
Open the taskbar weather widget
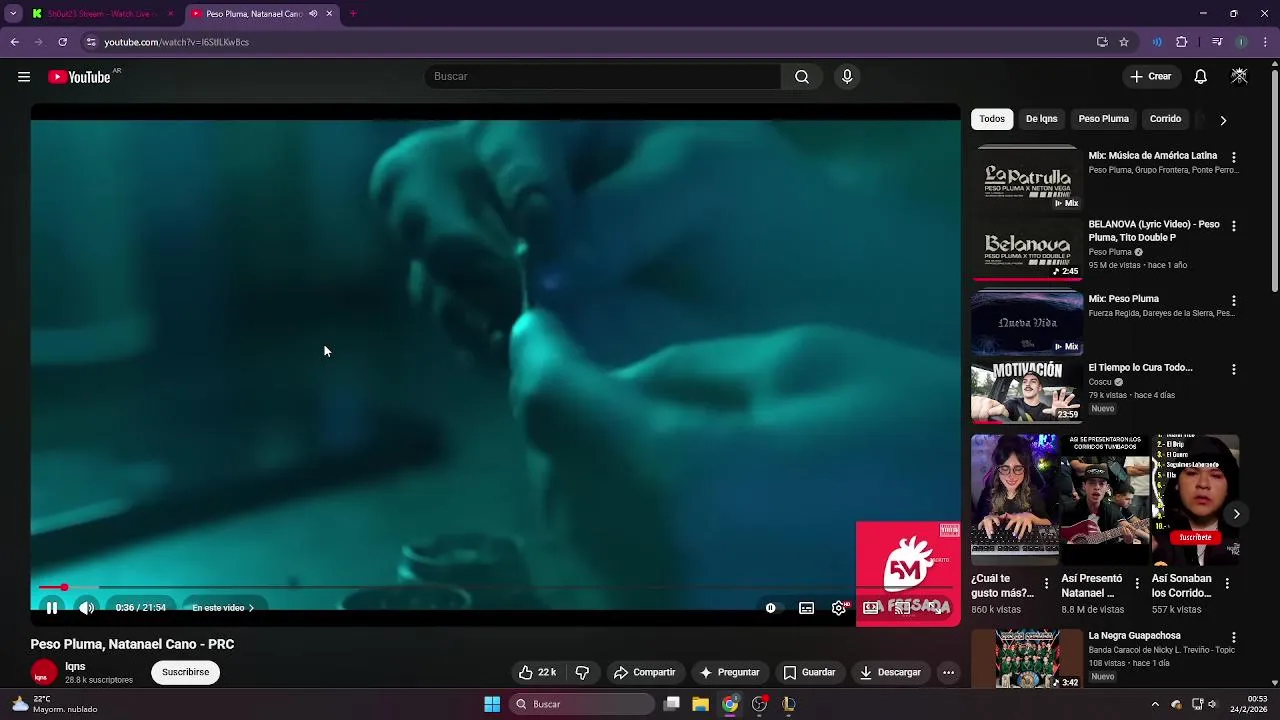pos(55,704)
